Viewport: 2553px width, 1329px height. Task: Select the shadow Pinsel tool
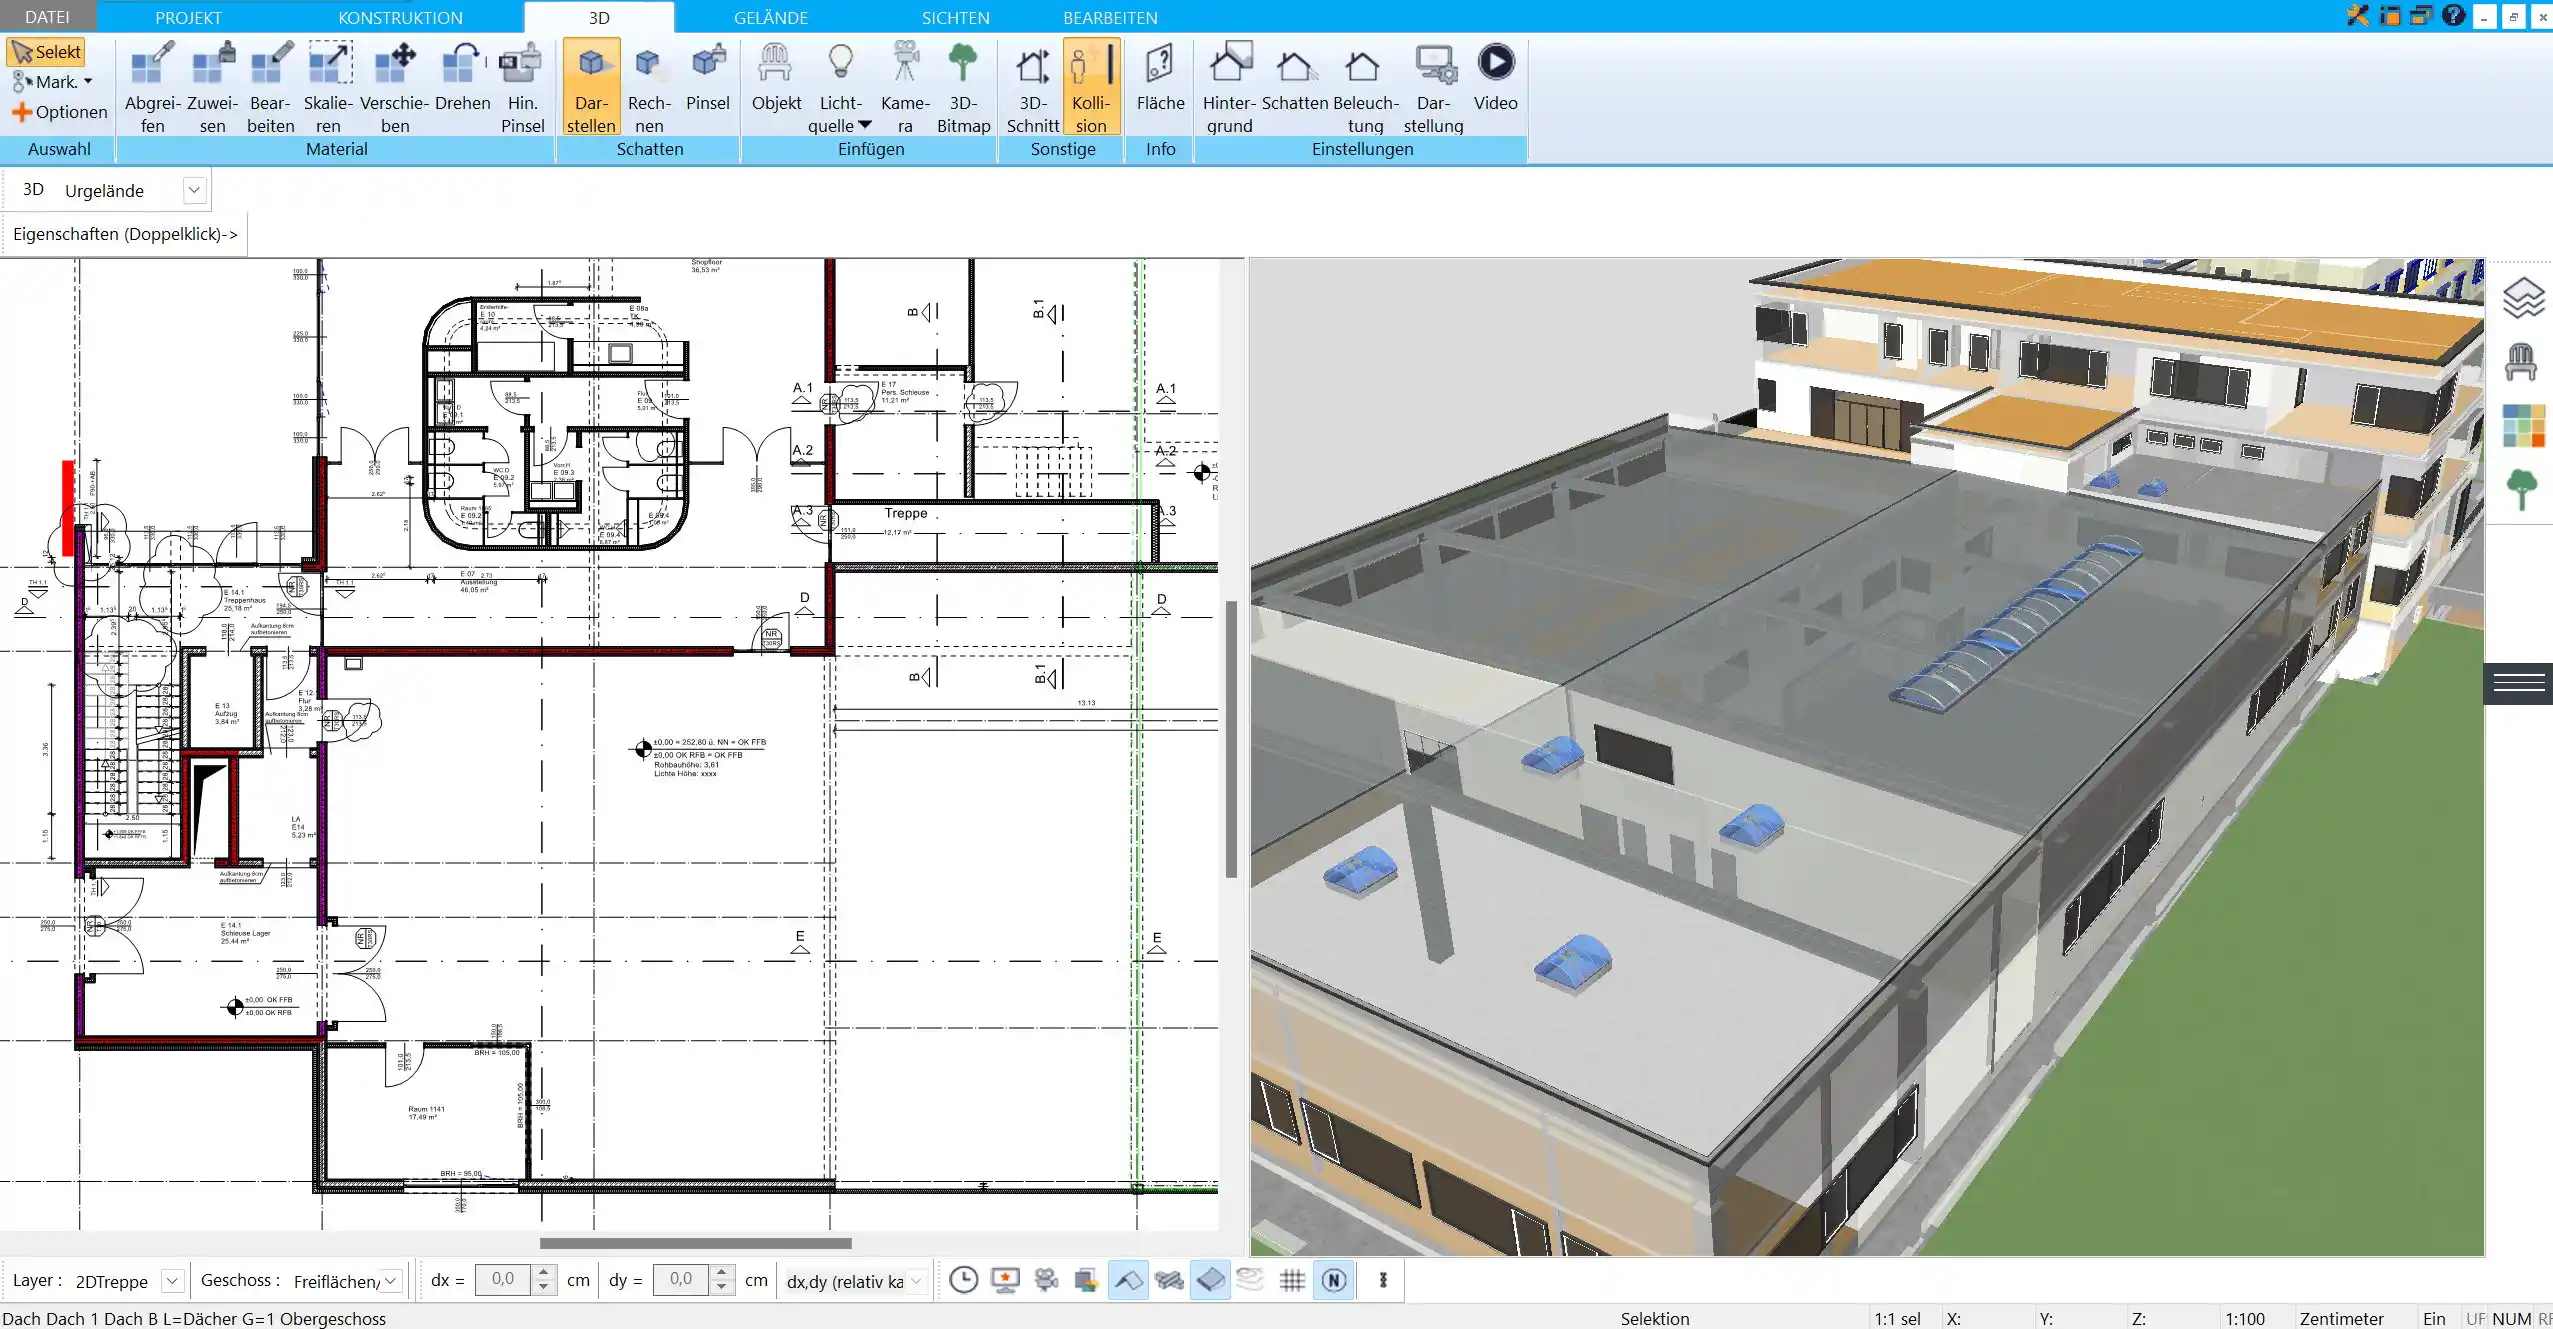coord(708,78)
